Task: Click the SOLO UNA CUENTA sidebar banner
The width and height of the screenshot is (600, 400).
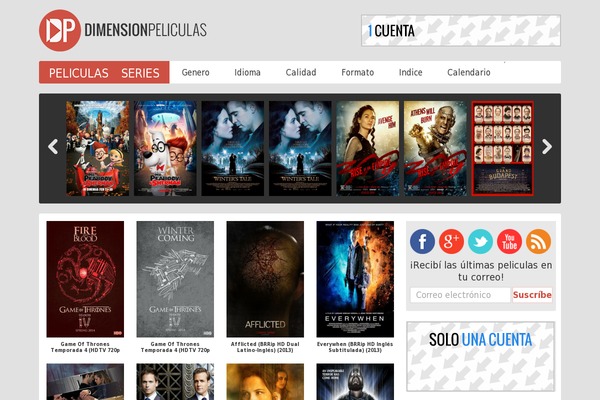Action: point(481,356)
